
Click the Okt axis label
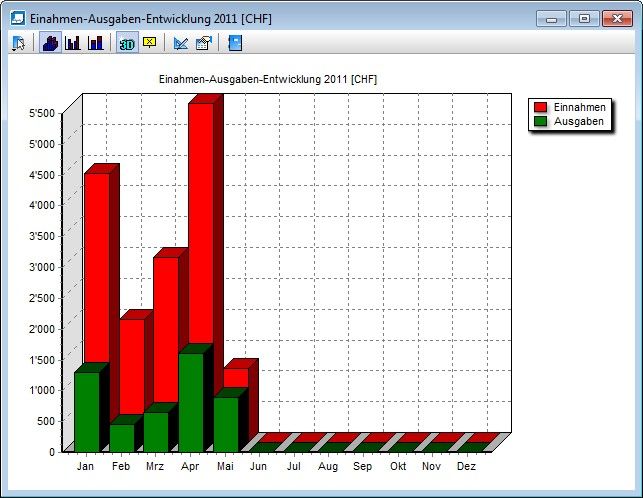coord(398,466)
